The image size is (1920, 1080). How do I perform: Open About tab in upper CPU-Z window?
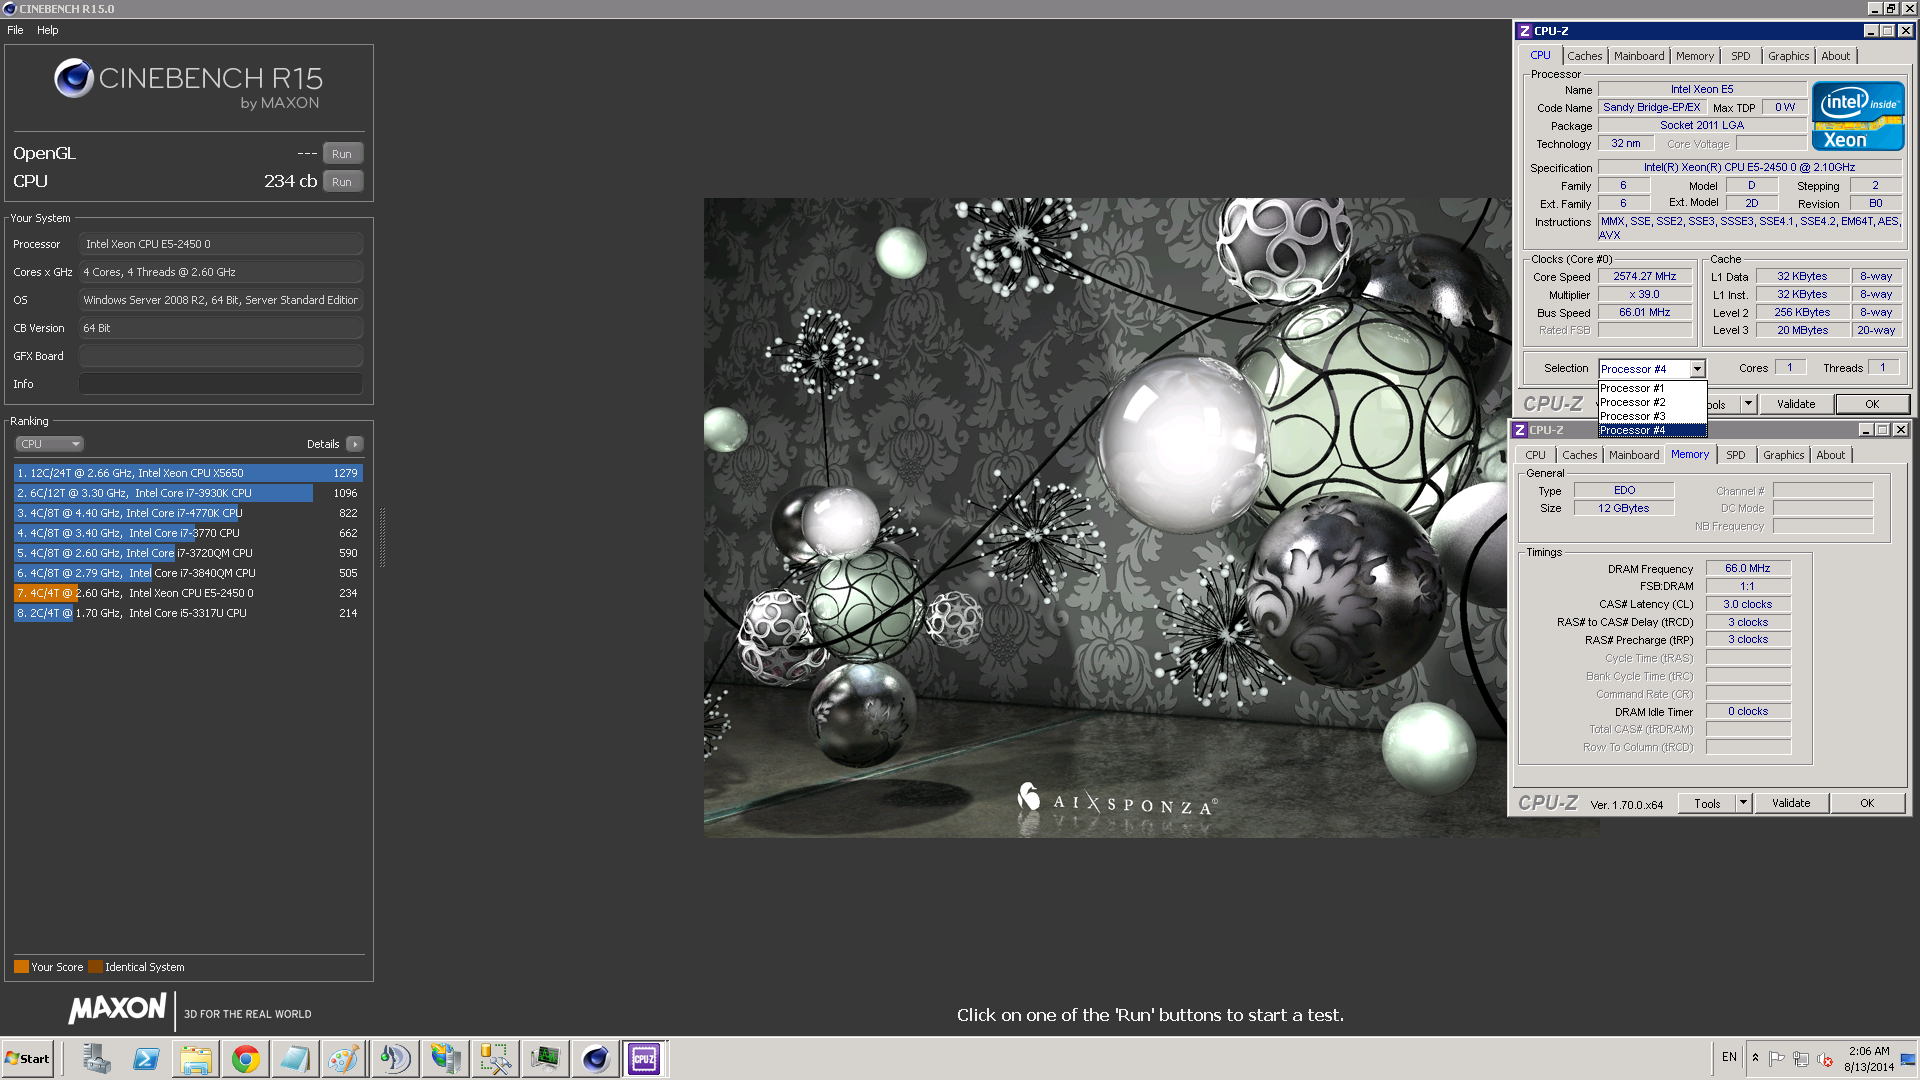(1835, 56)
